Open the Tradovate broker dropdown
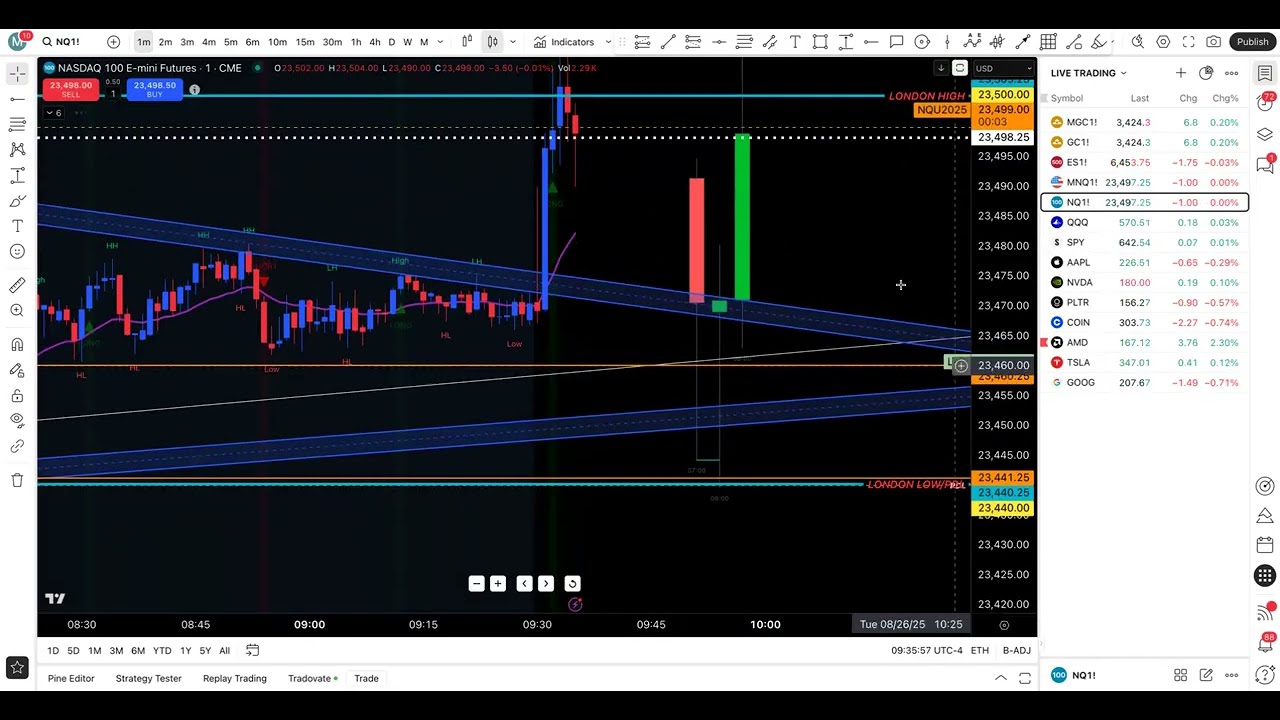Viewport: 1280px width, 720px height. click(x=314, y=678)
